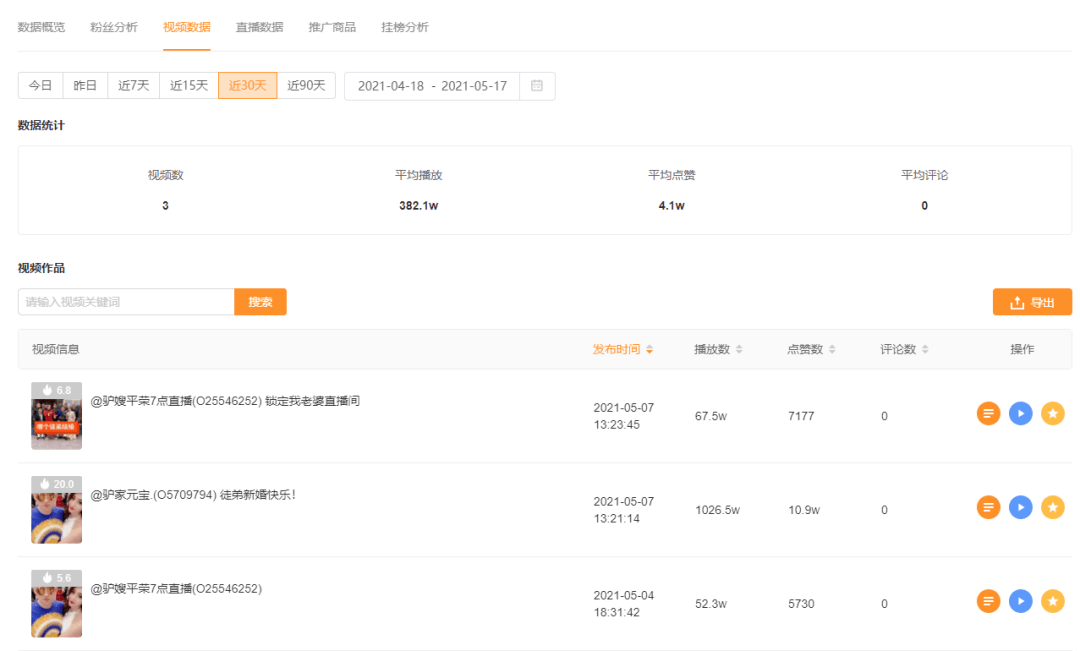1080x651 pixels.
Task: Click the orange 搜索 button
Action: 260,302
